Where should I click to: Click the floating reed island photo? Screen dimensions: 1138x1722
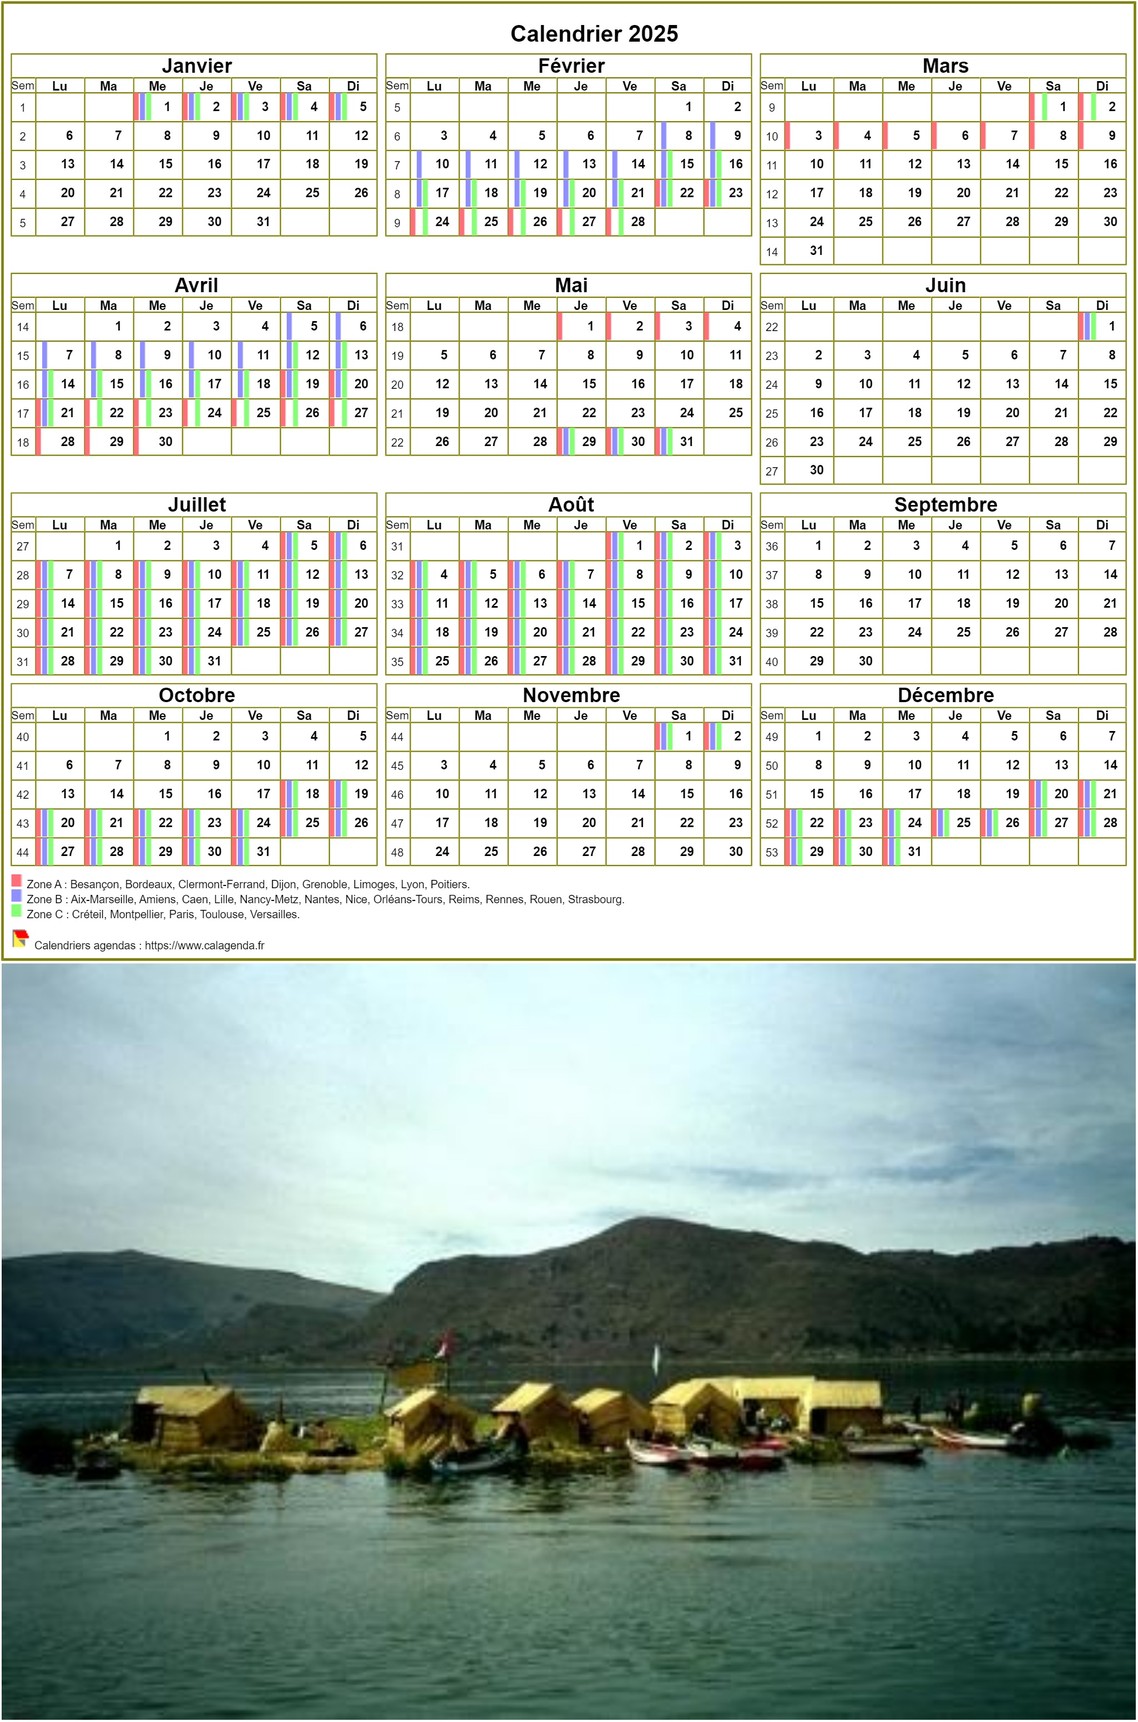[568, 1340]
